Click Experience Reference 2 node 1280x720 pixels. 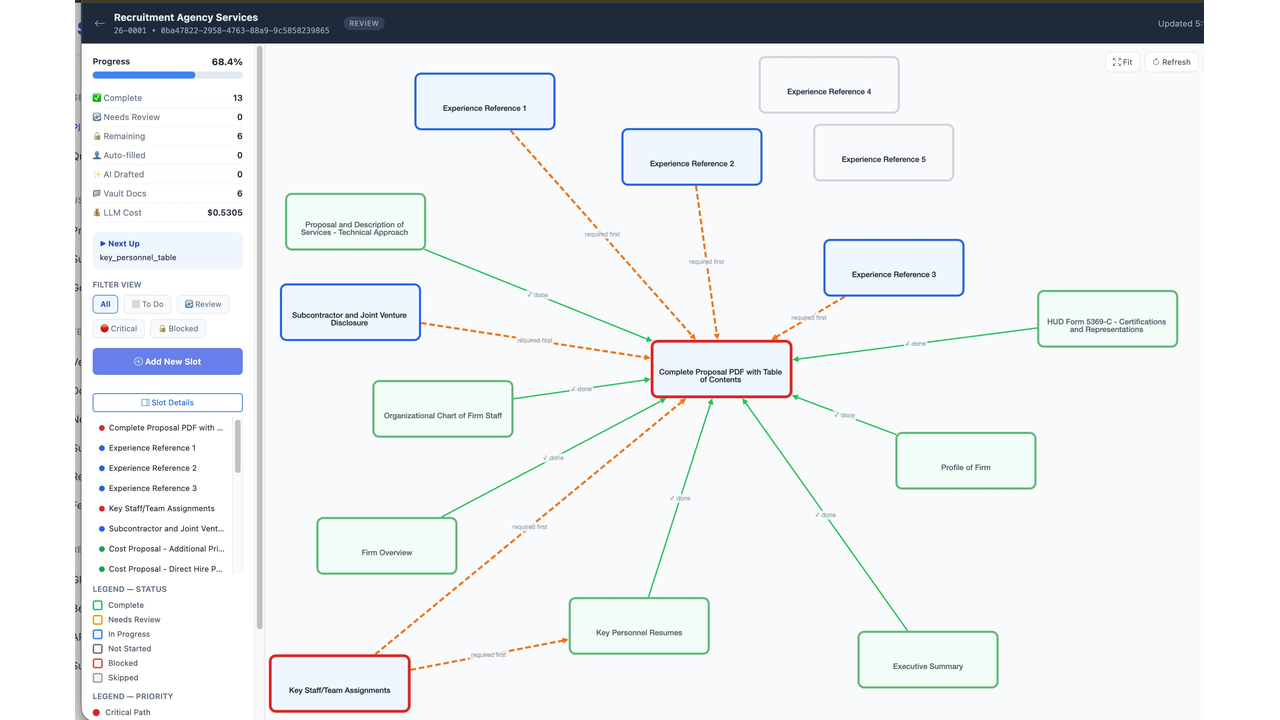pos(692,157)
